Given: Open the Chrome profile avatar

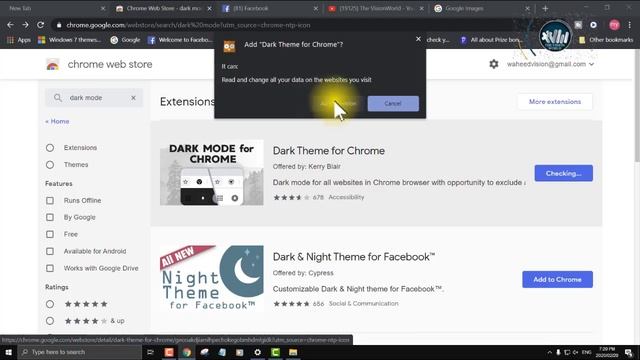Looking at the screenshot, I should coord(614,25).
